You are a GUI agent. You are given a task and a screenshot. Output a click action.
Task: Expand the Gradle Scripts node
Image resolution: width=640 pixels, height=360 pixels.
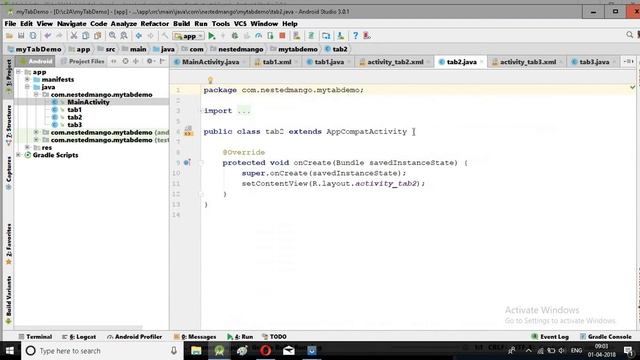[x=18, y=155]
